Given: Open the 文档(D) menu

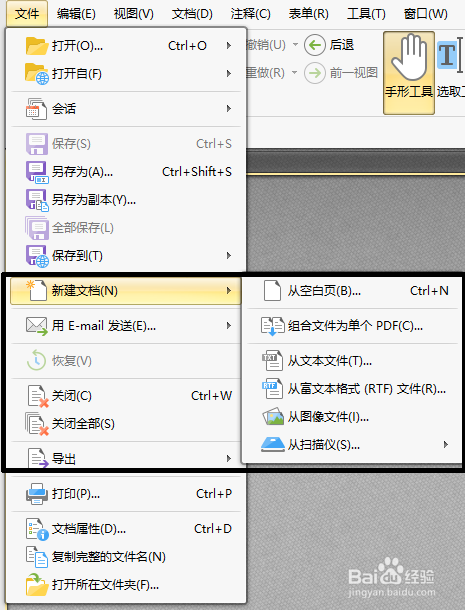Looking at the screenshot, I should pos(192,14).
